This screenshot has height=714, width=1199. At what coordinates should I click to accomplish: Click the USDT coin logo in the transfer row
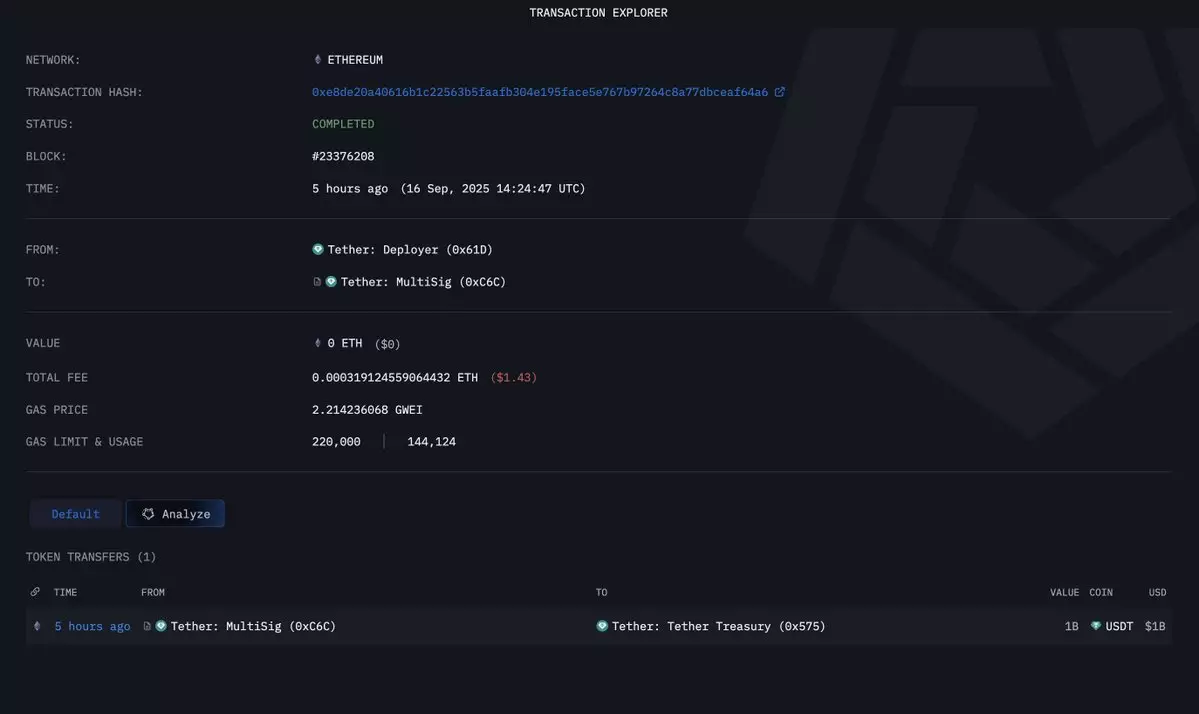coord(1096,626)
